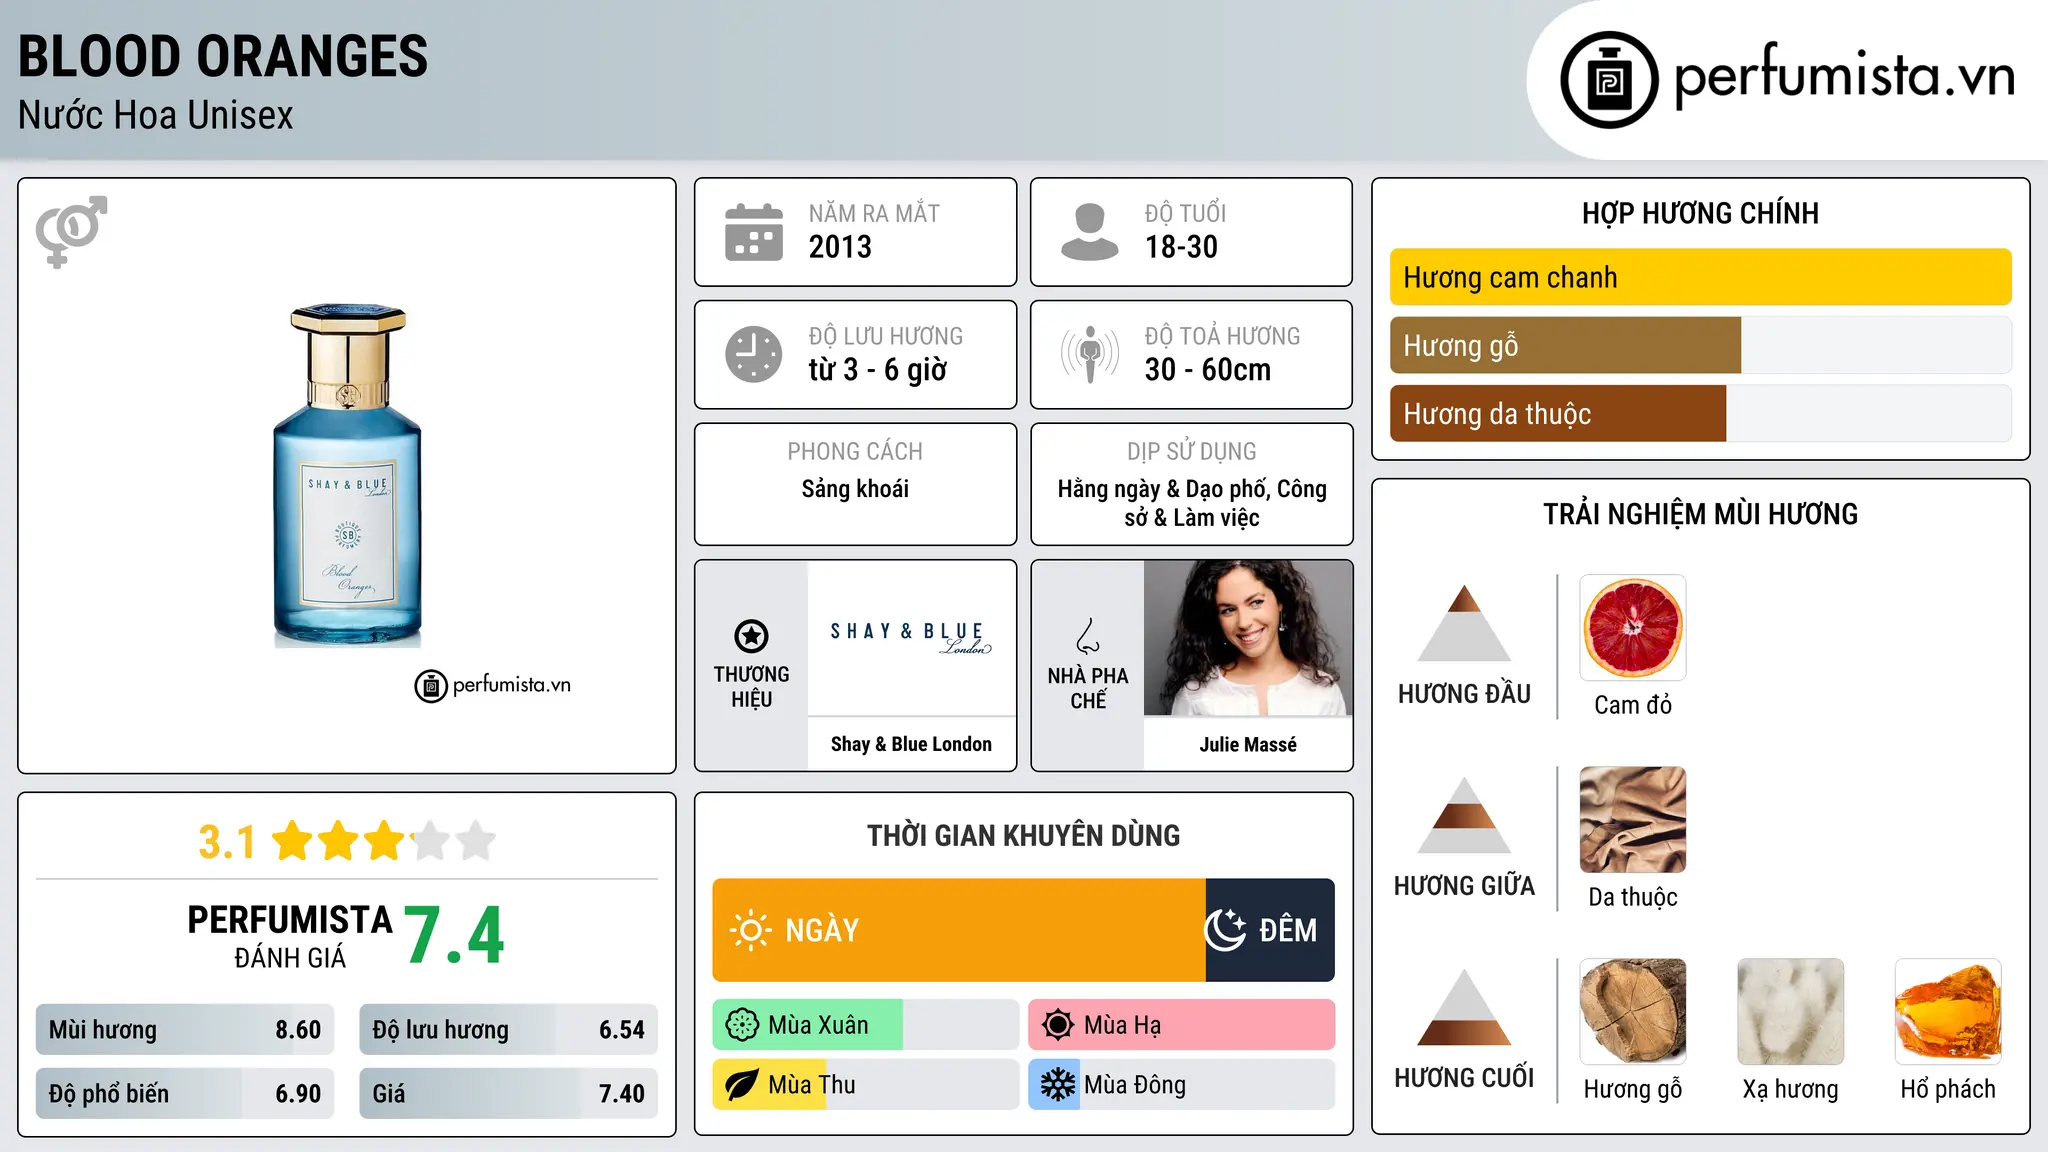The image size is (2048, 1152).
Task: Click the moon icon in the Đêm bar
Action: point(1225,930)
